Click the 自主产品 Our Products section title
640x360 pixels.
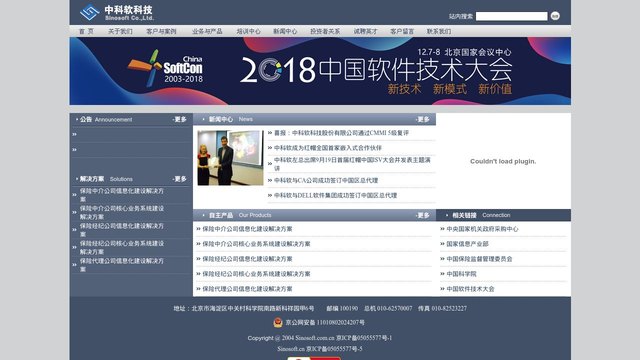coord(240,216)
